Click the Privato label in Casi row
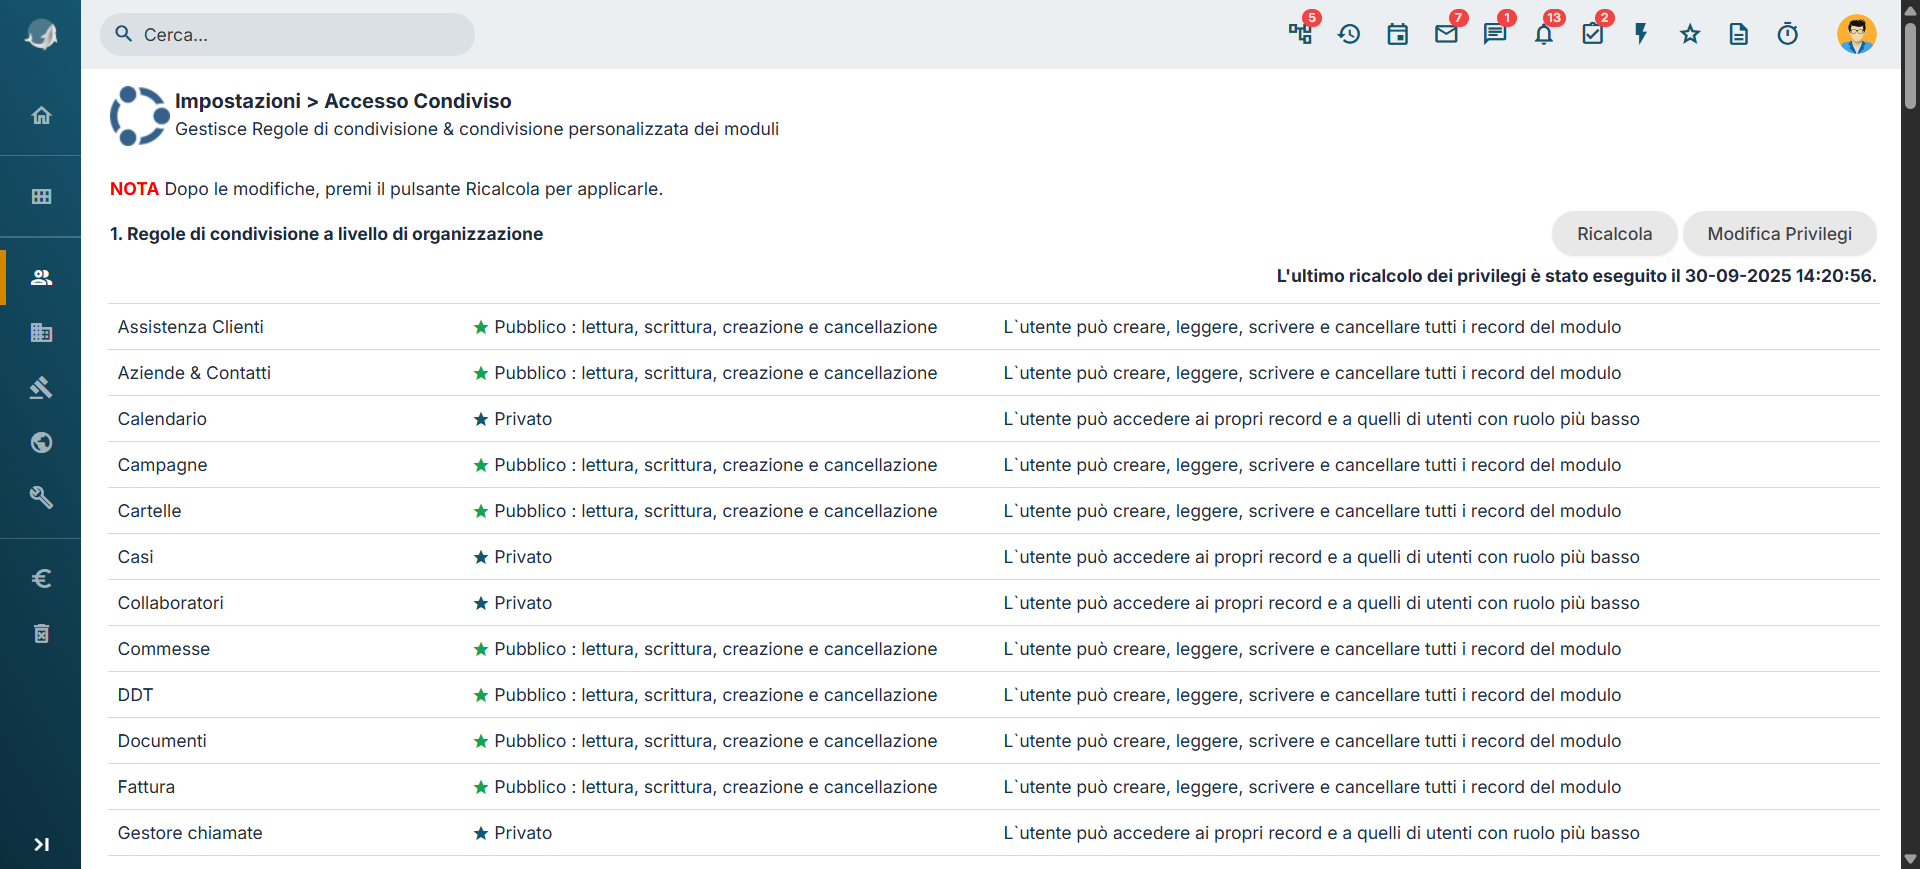The height and width of the screenshot is (869, 1920). [523, 557]
